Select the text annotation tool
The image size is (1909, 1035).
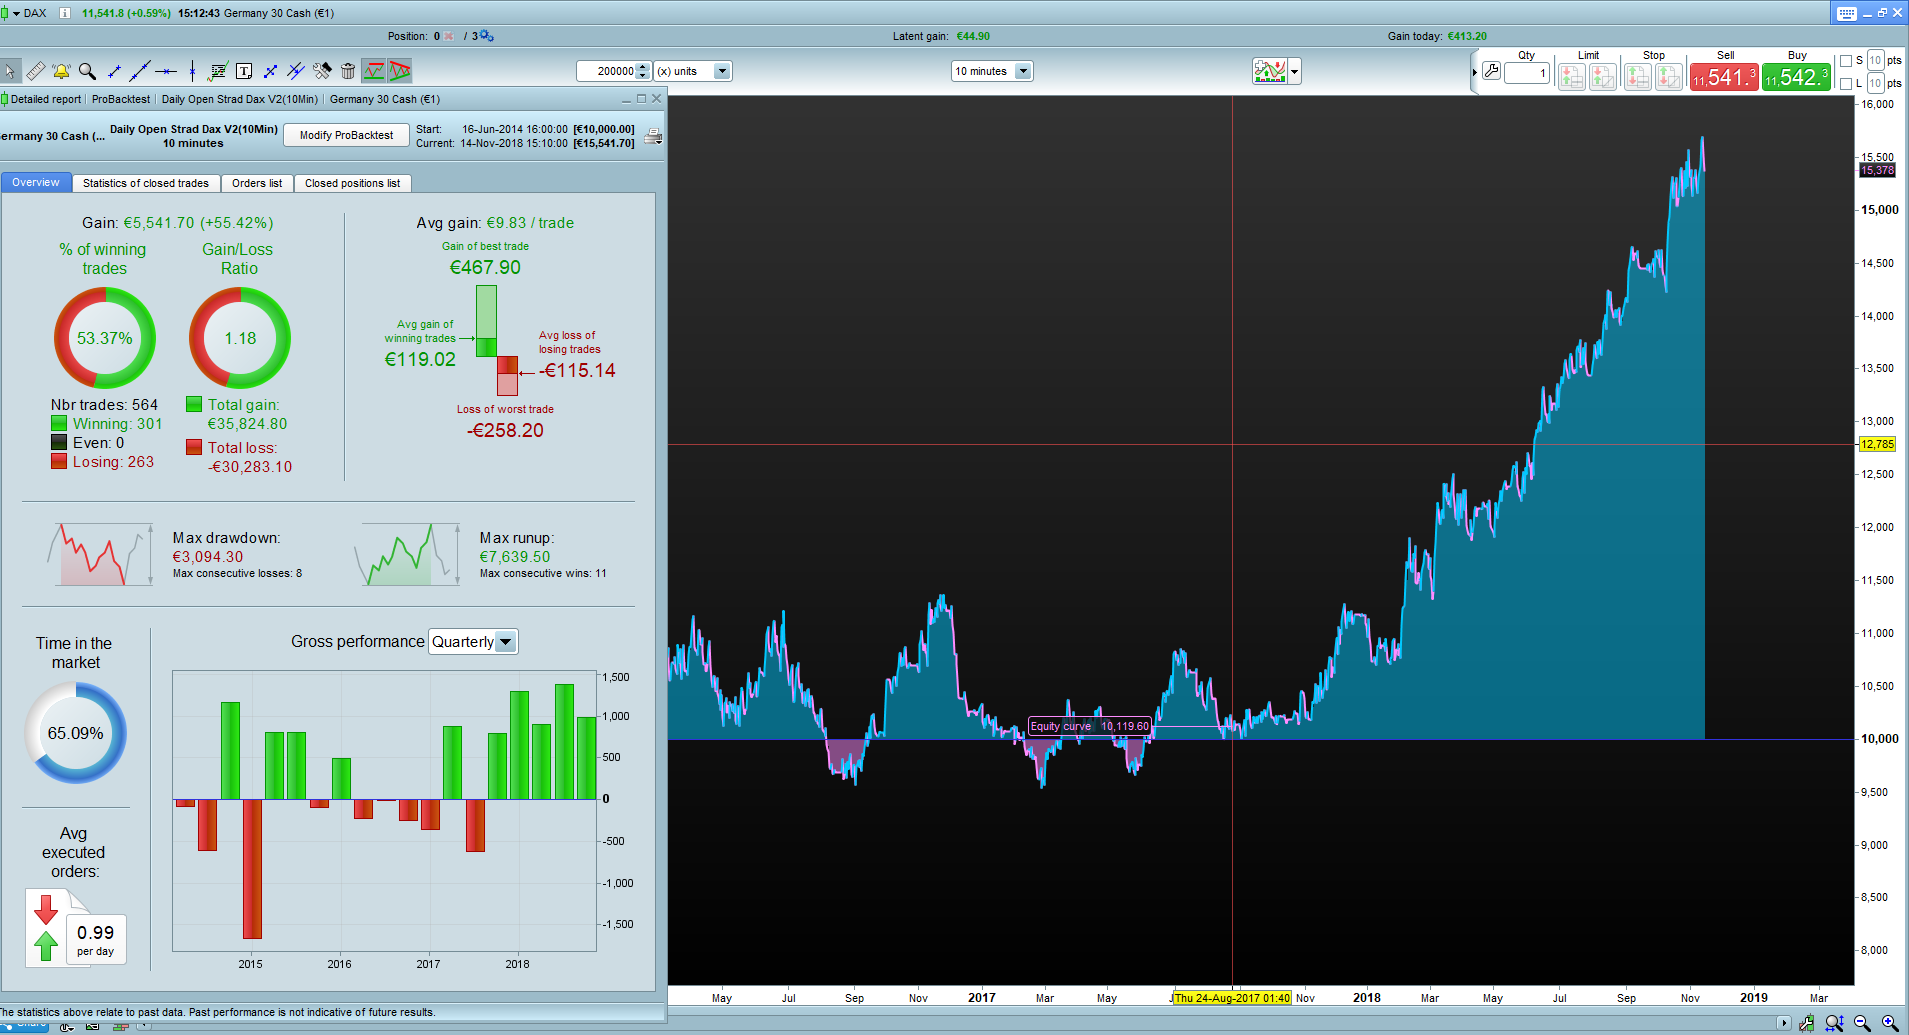pos(243,71)
